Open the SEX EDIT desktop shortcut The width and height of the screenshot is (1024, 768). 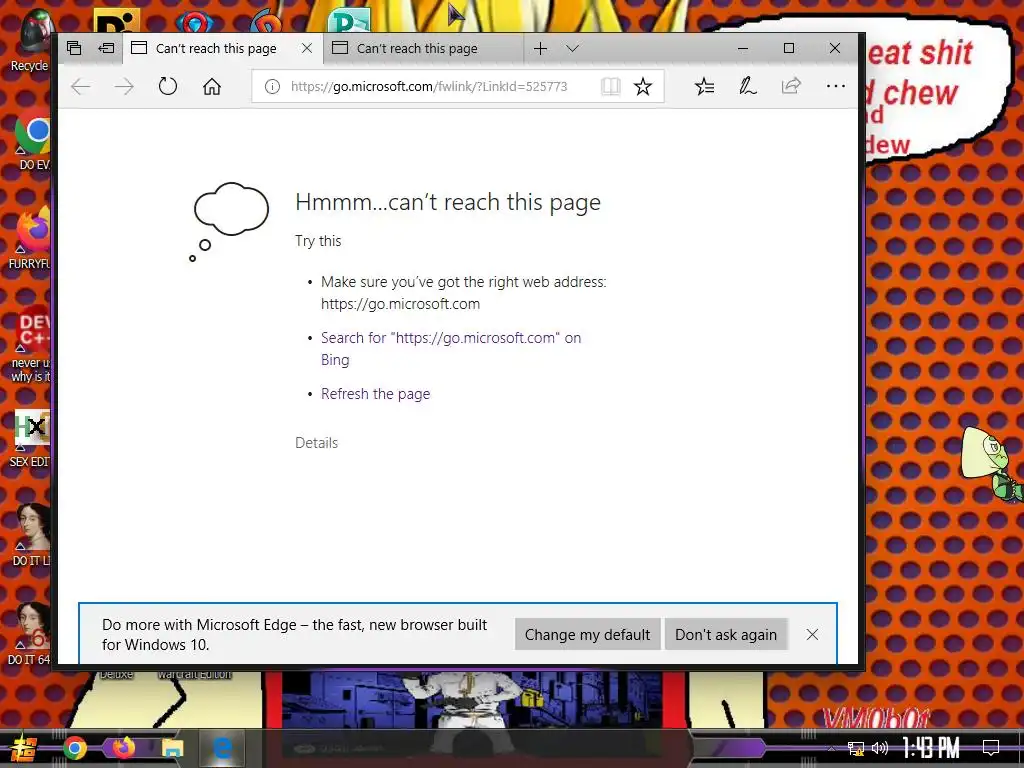[31, 439]
